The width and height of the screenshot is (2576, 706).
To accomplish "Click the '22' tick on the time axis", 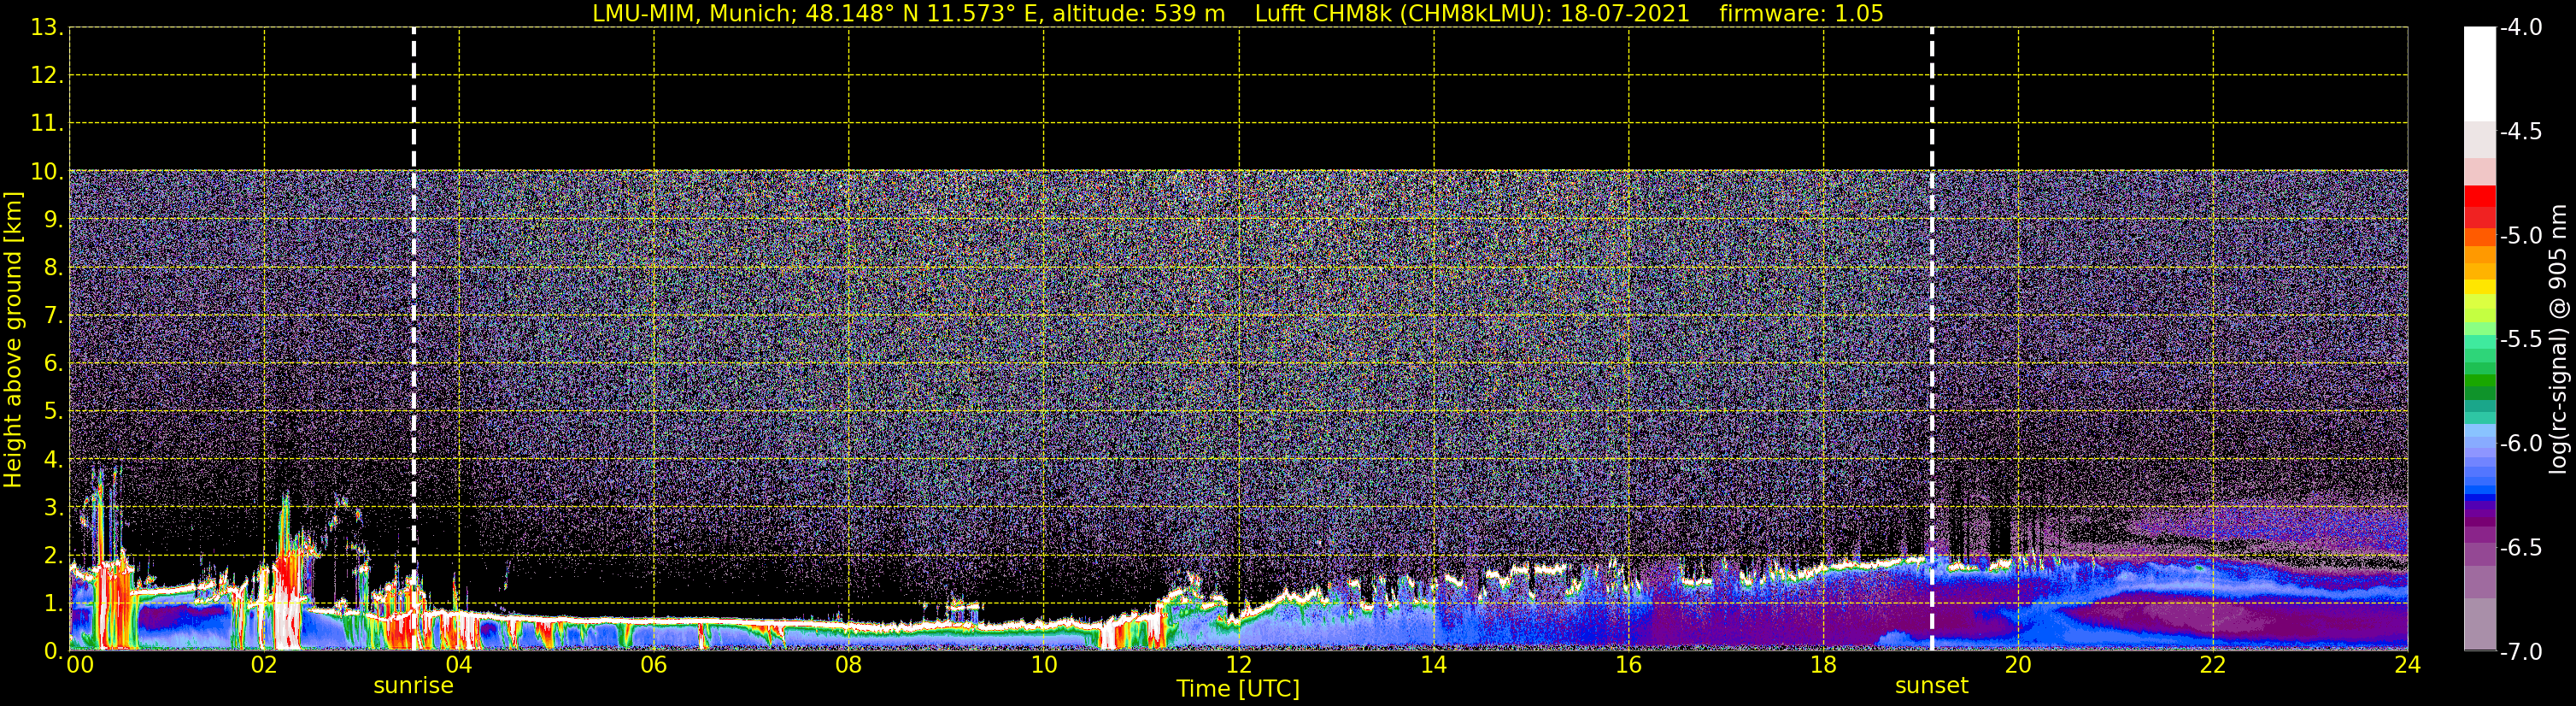I will coord(2213,665).
